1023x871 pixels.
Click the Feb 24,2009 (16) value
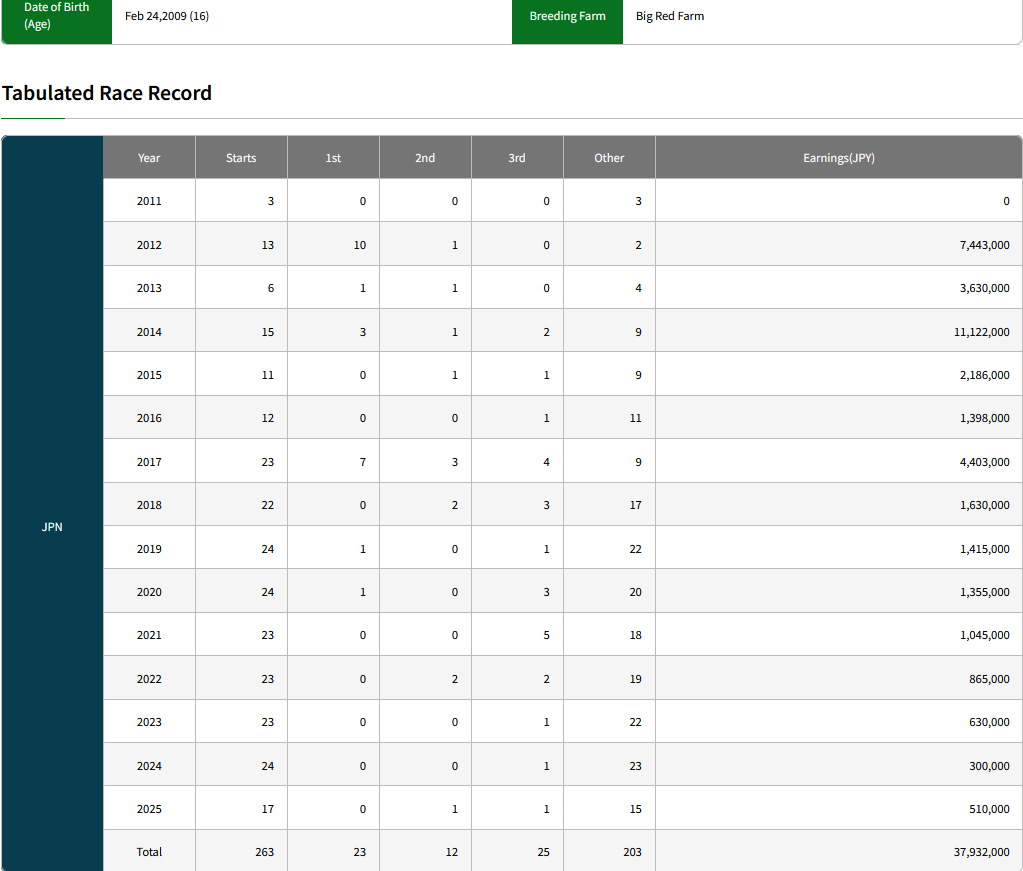point(167,16)
